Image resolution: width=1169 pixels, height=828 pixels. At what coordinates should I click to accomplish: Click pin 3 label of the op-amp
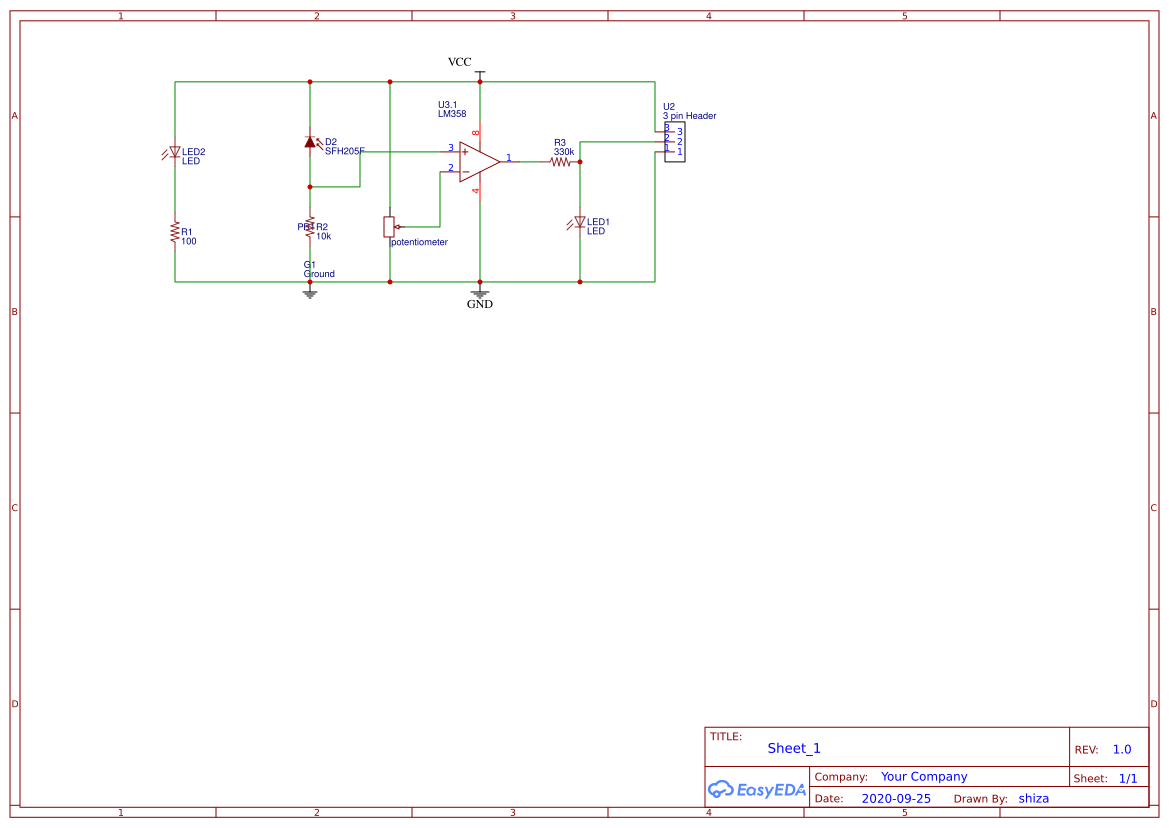click(x=452, y=146)
